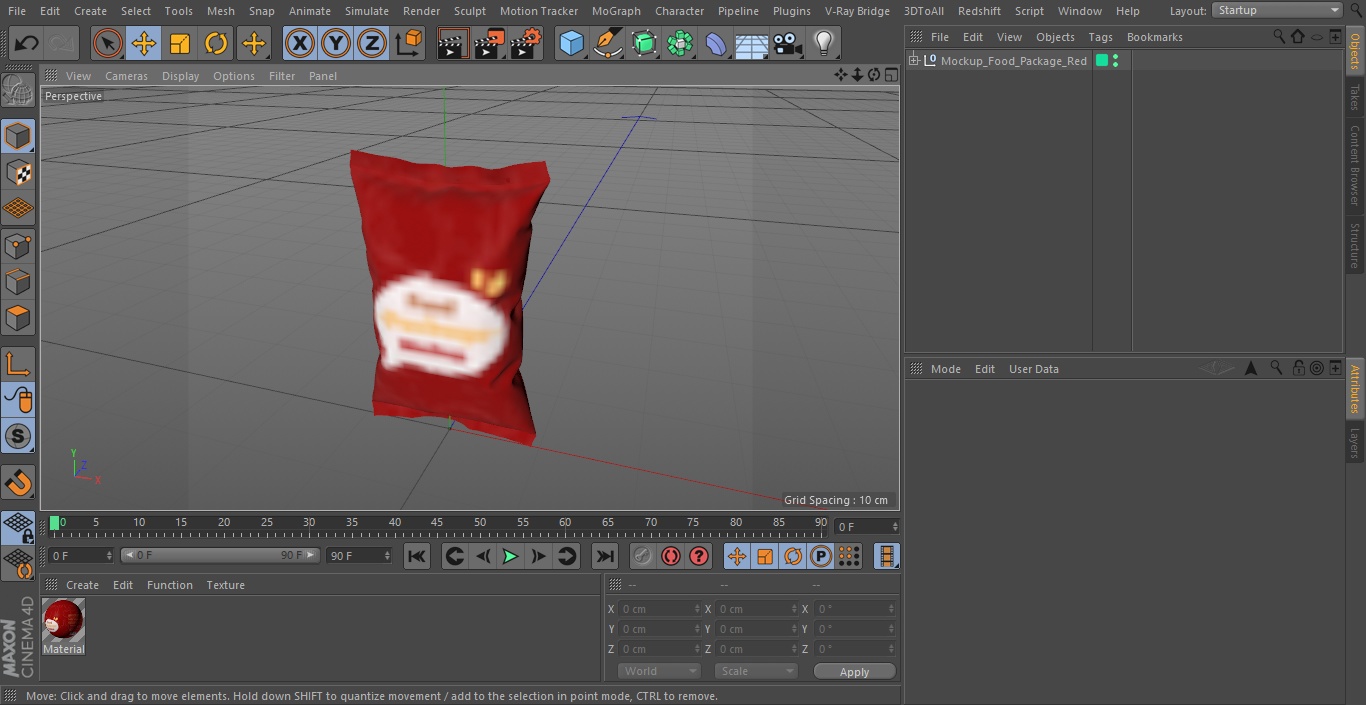Open the Sculpt menu
This screenshot has height=705, width=1366.
[469, 11]
